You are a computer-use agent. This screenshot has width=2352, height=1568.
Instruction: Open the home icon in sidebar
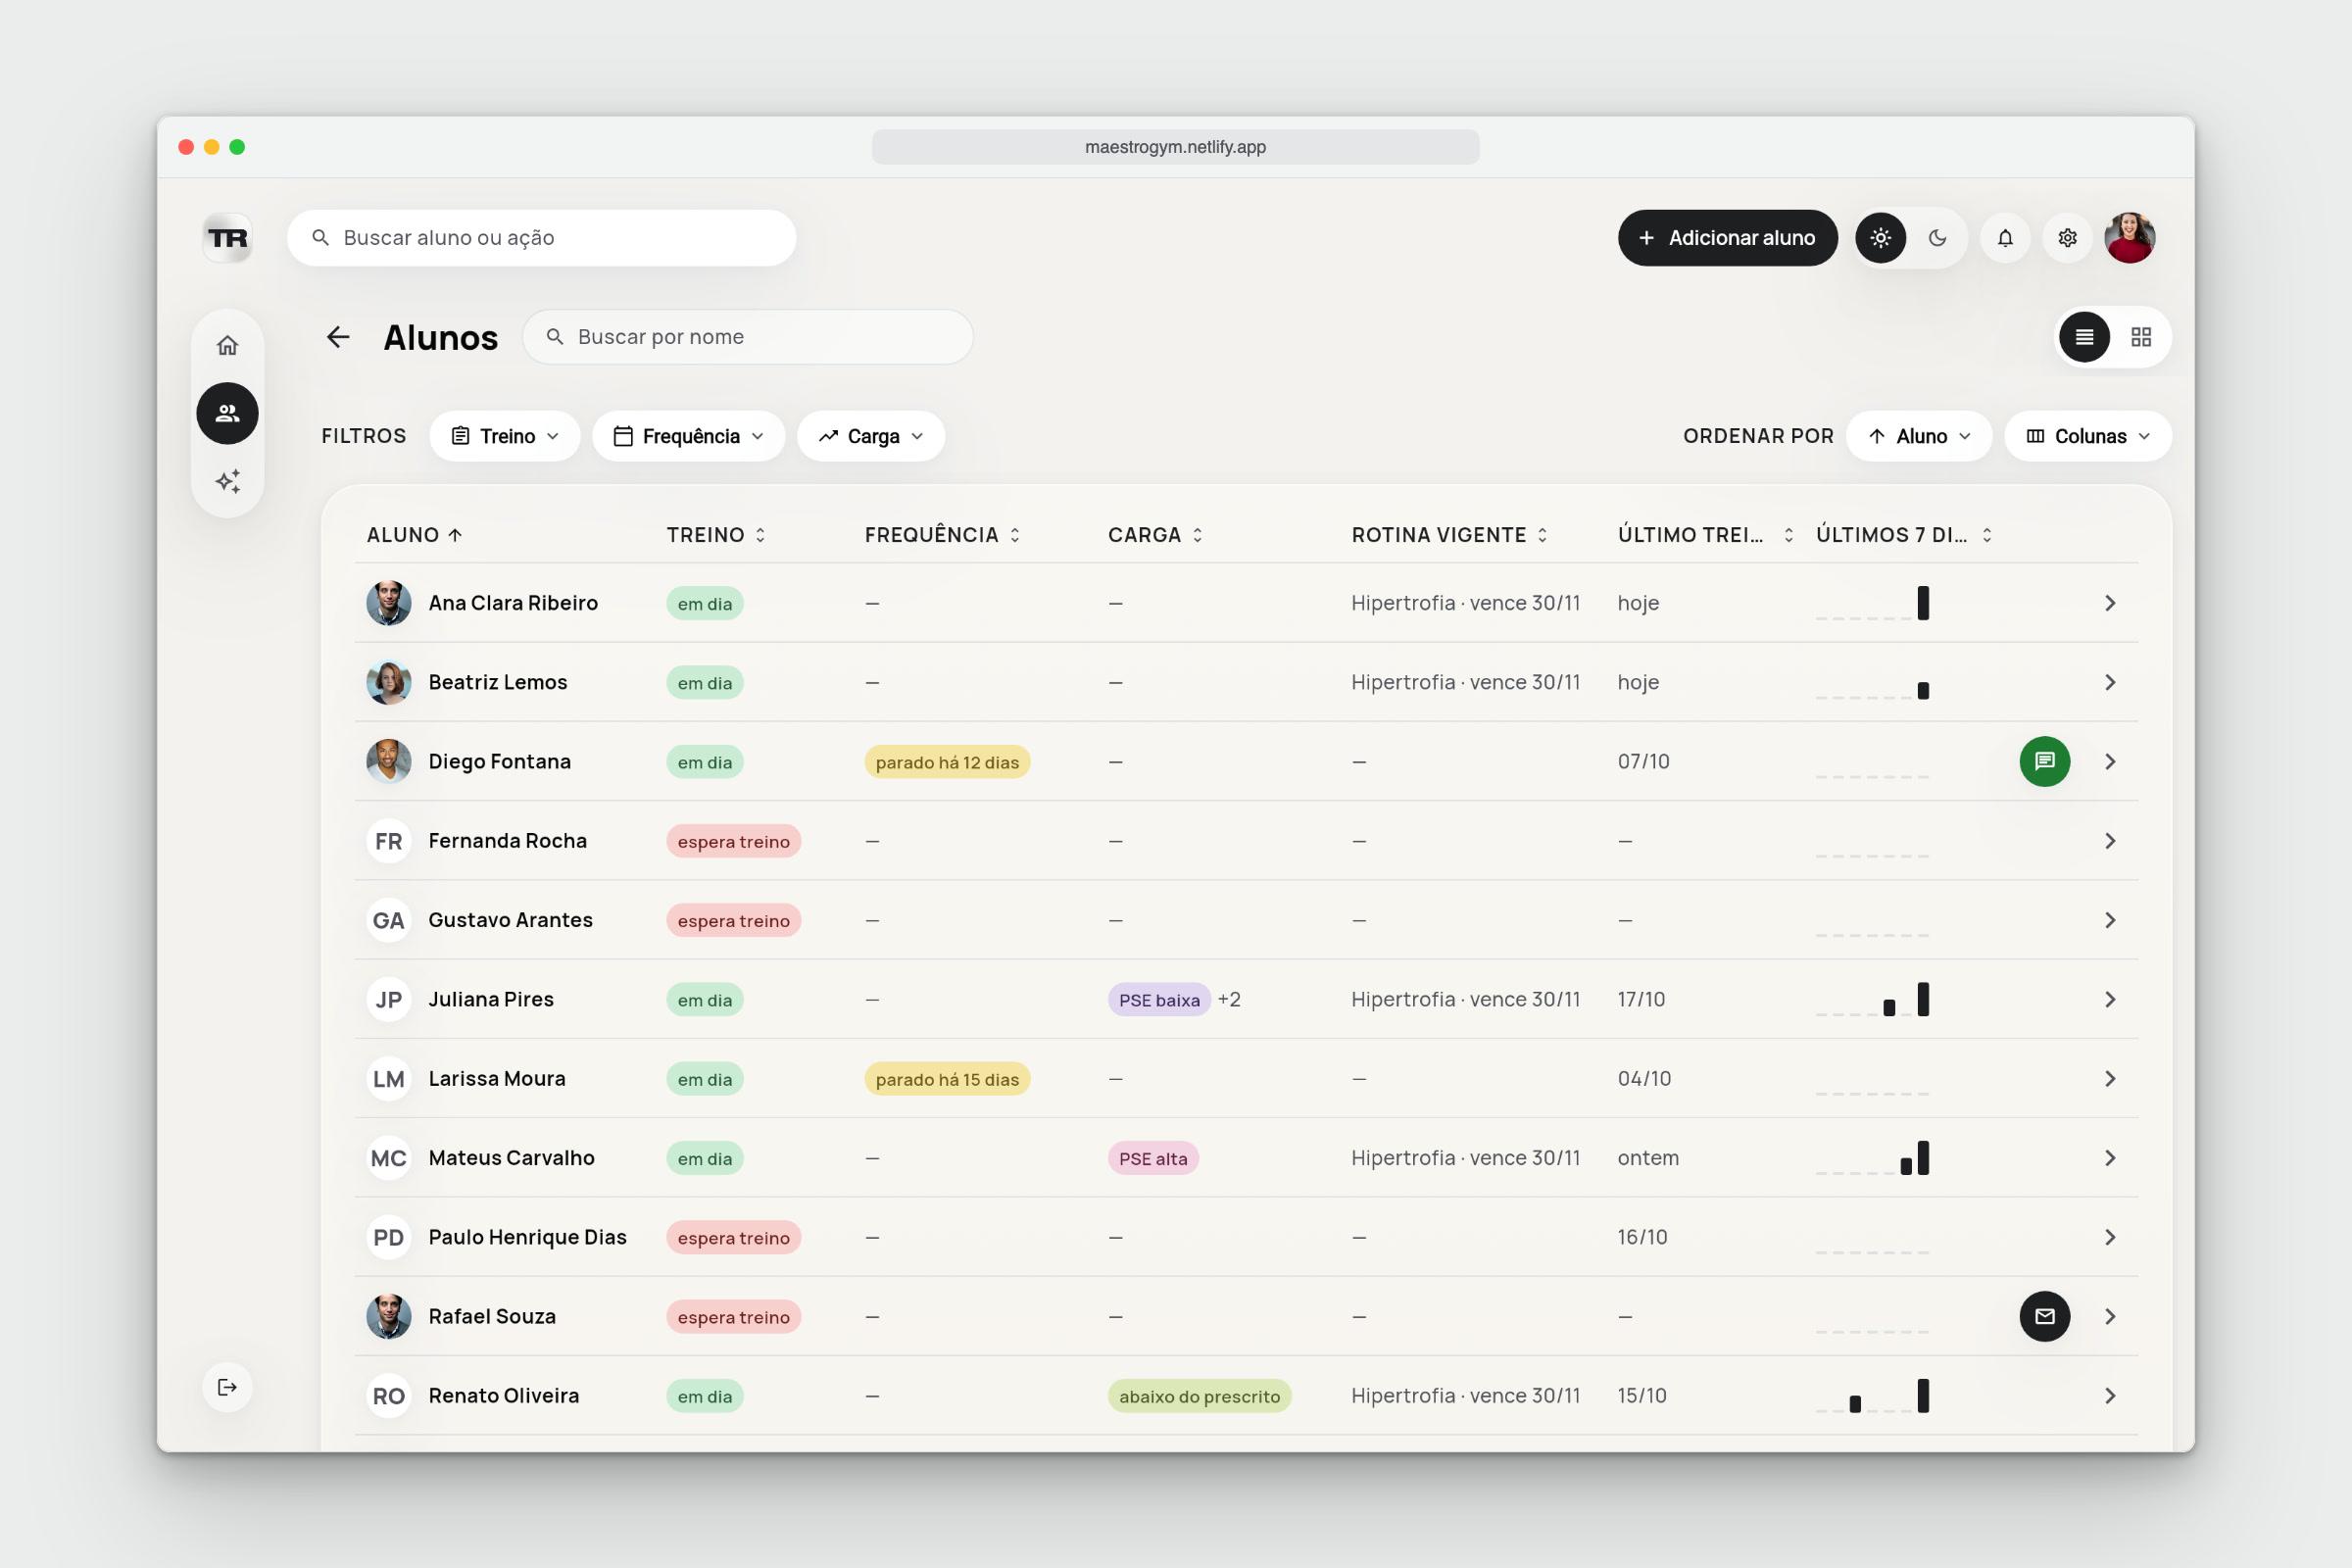coord(227,345)
